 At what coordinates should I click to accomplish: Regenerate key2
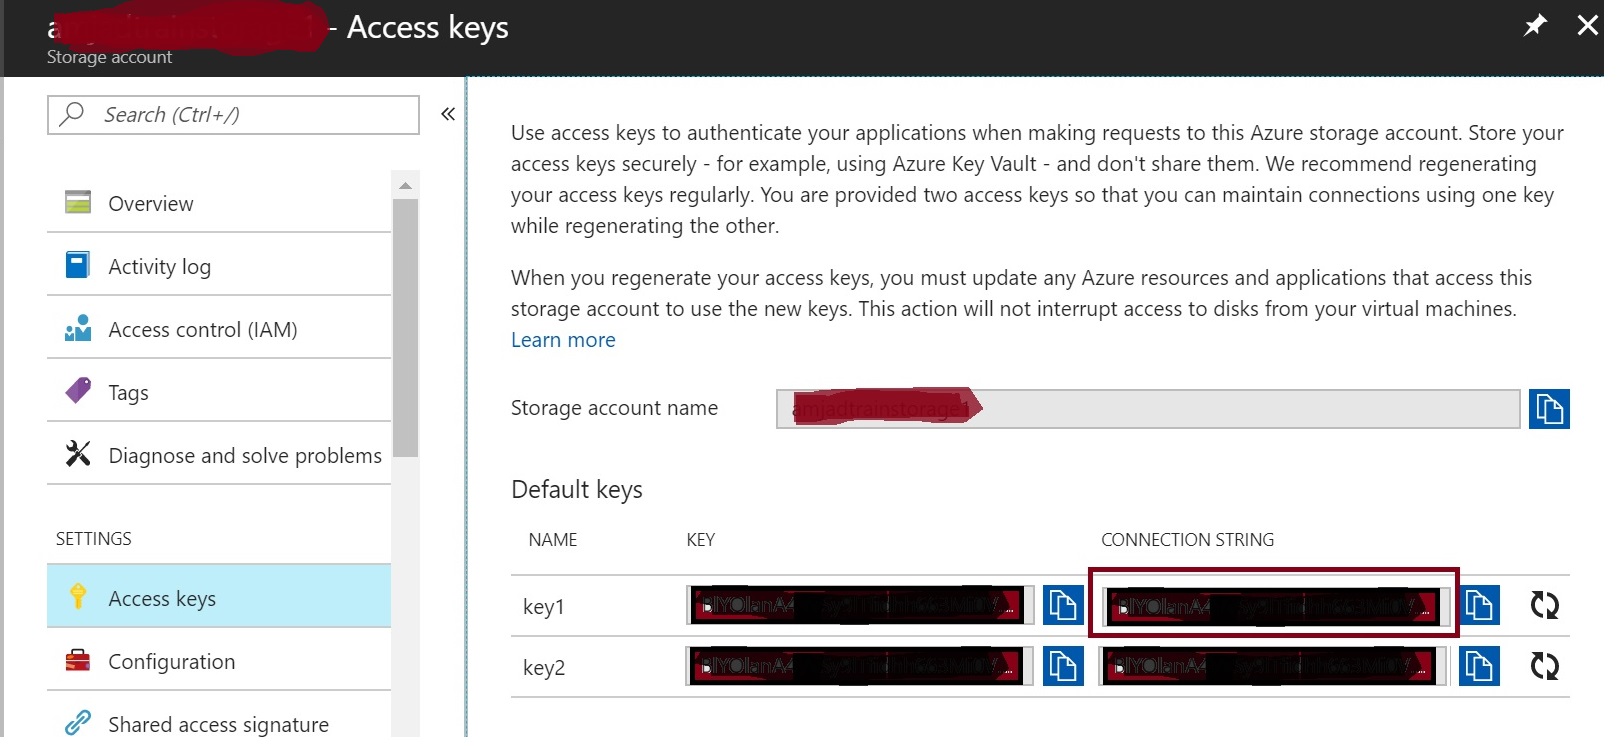click(1545, 666)
